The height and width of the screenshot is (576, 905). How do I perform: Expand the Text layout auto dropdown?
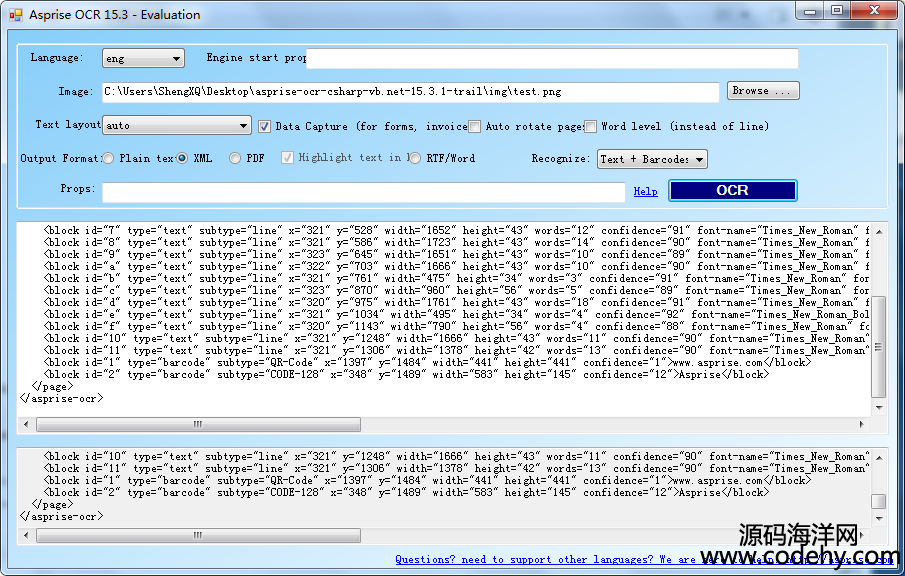176,126
